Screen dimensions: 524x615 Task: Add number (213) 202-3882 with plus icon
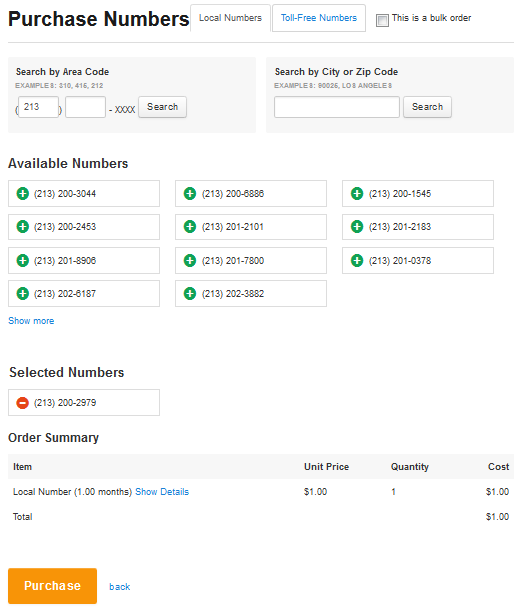click(x=190, y=293)
